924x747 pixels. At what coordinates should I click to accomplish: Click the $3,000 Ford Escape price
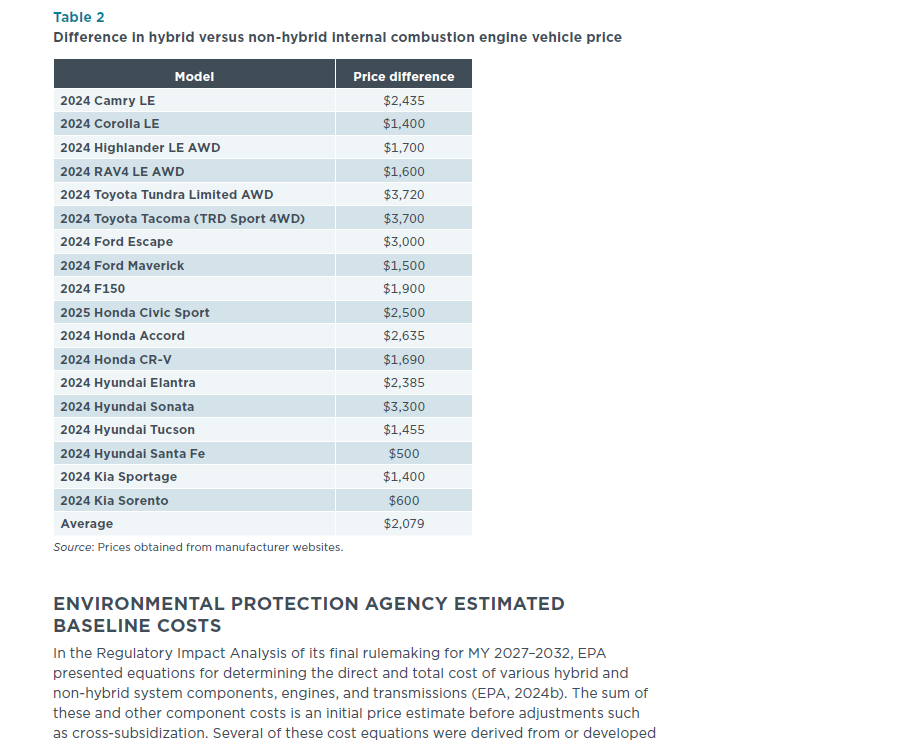[404, 242]
